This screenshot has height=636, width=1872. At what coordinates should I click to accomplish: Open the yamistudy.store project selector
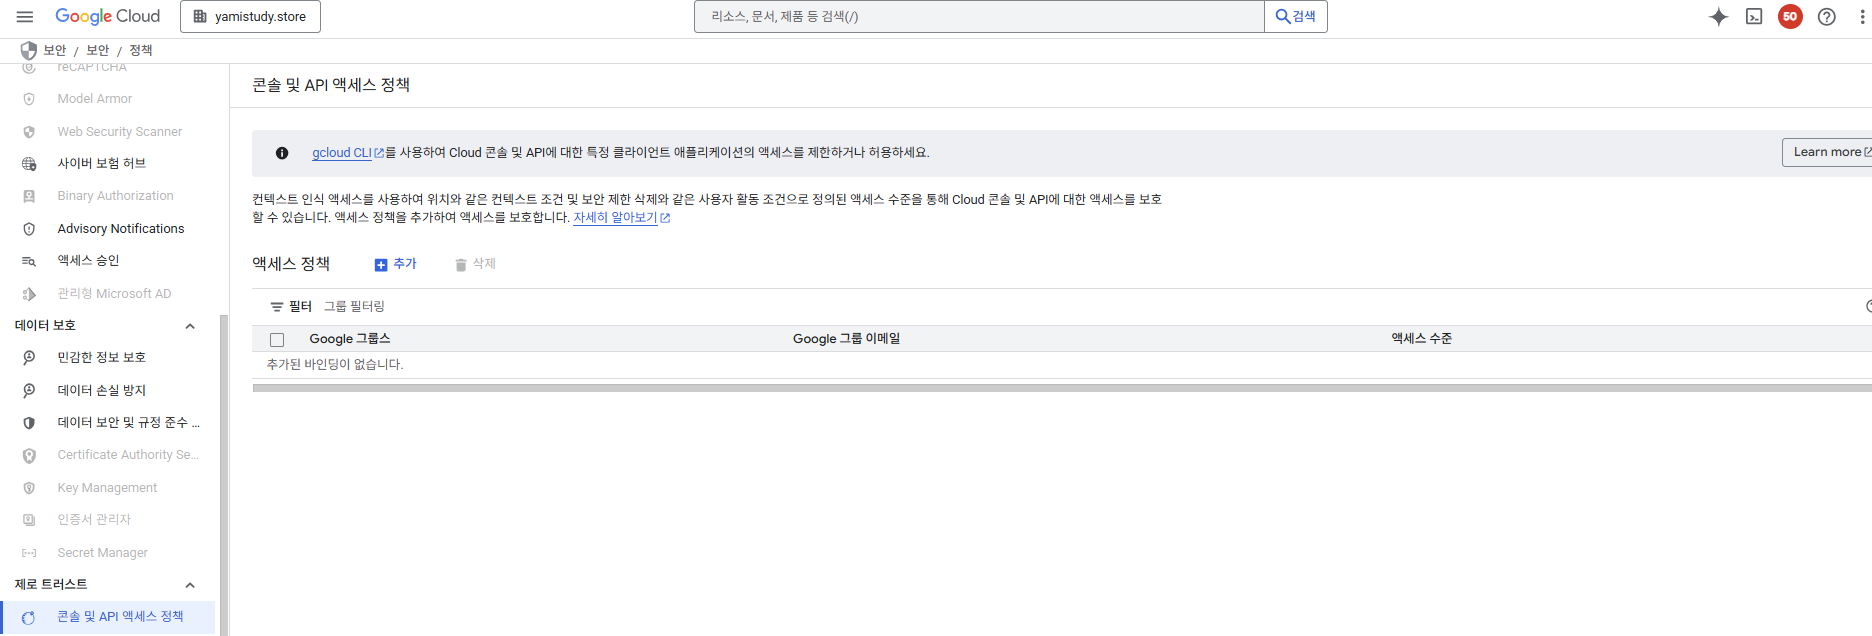250,16
